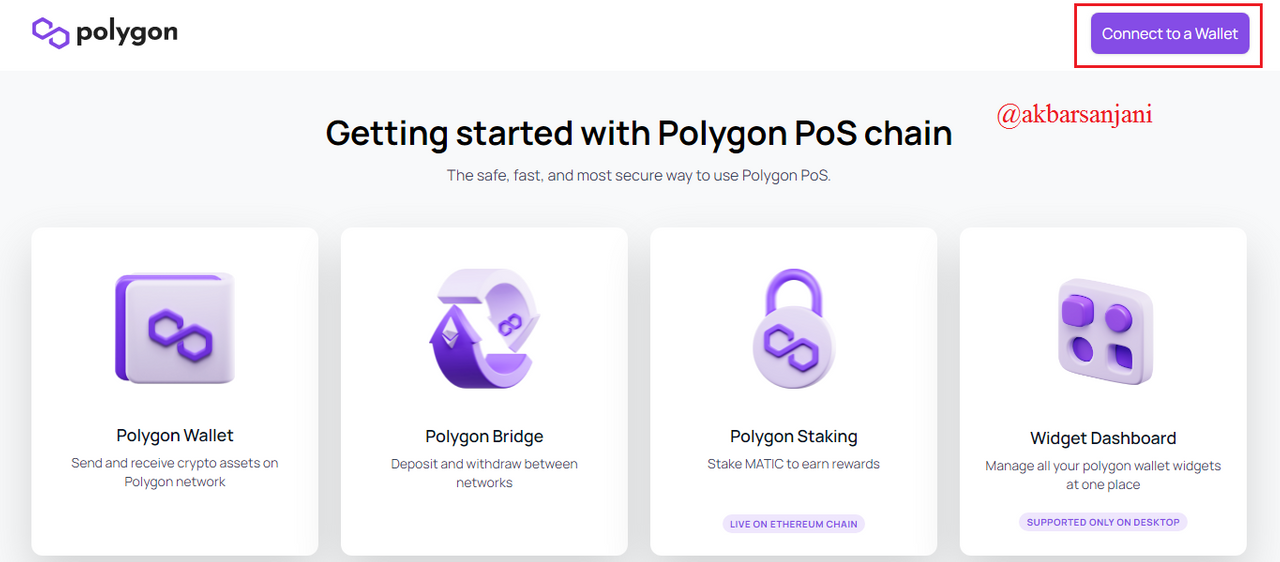Select the Polygon Bridge title
Screen dimensions: 1280x562
point(484,437)
